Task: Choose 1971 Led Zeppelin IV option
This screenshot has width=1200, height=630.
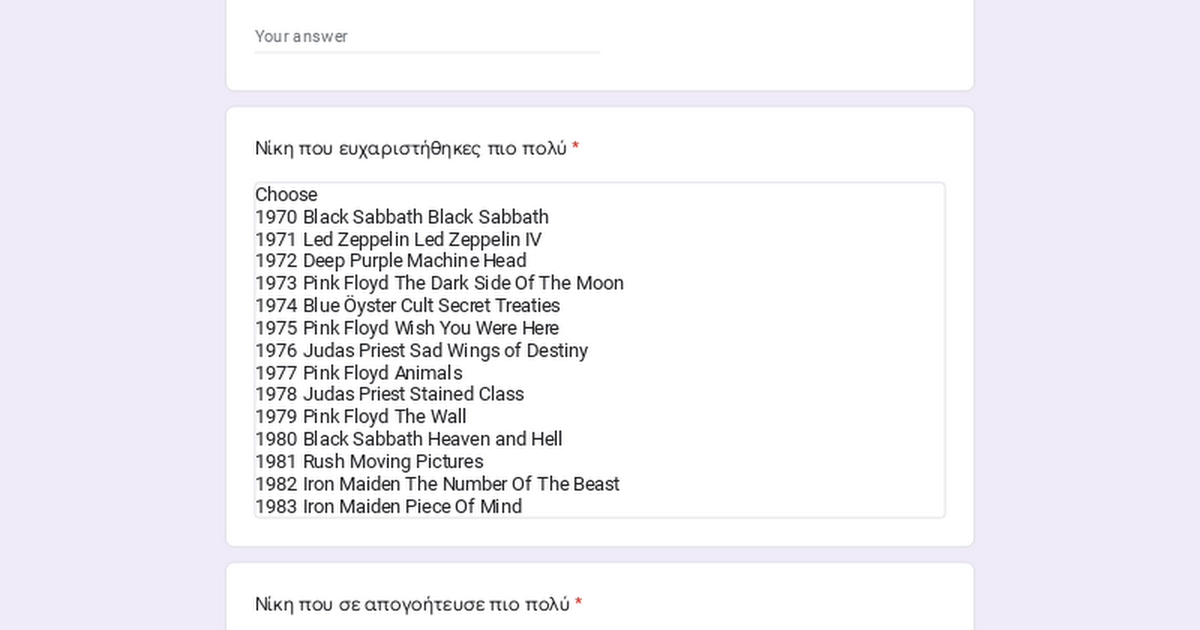Action: coord(398,240)
